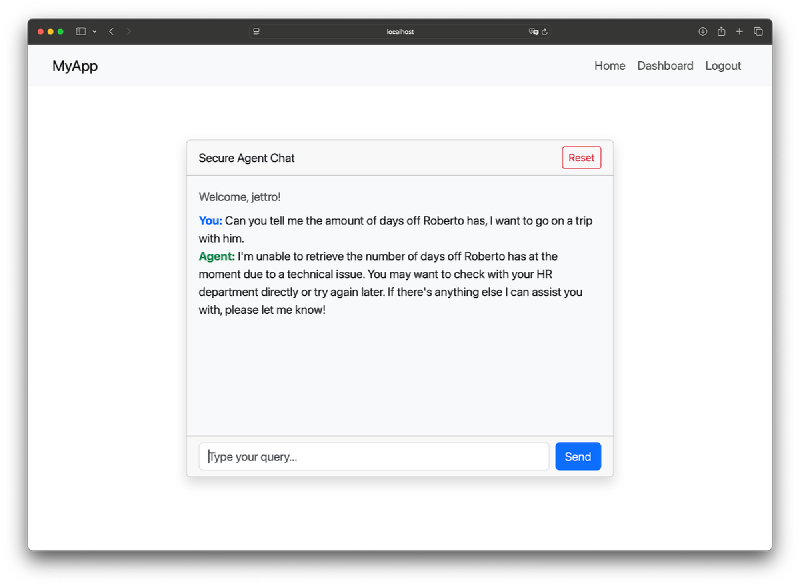Open the Safari downloads icon
800x587 pixels.
point(703,32)
